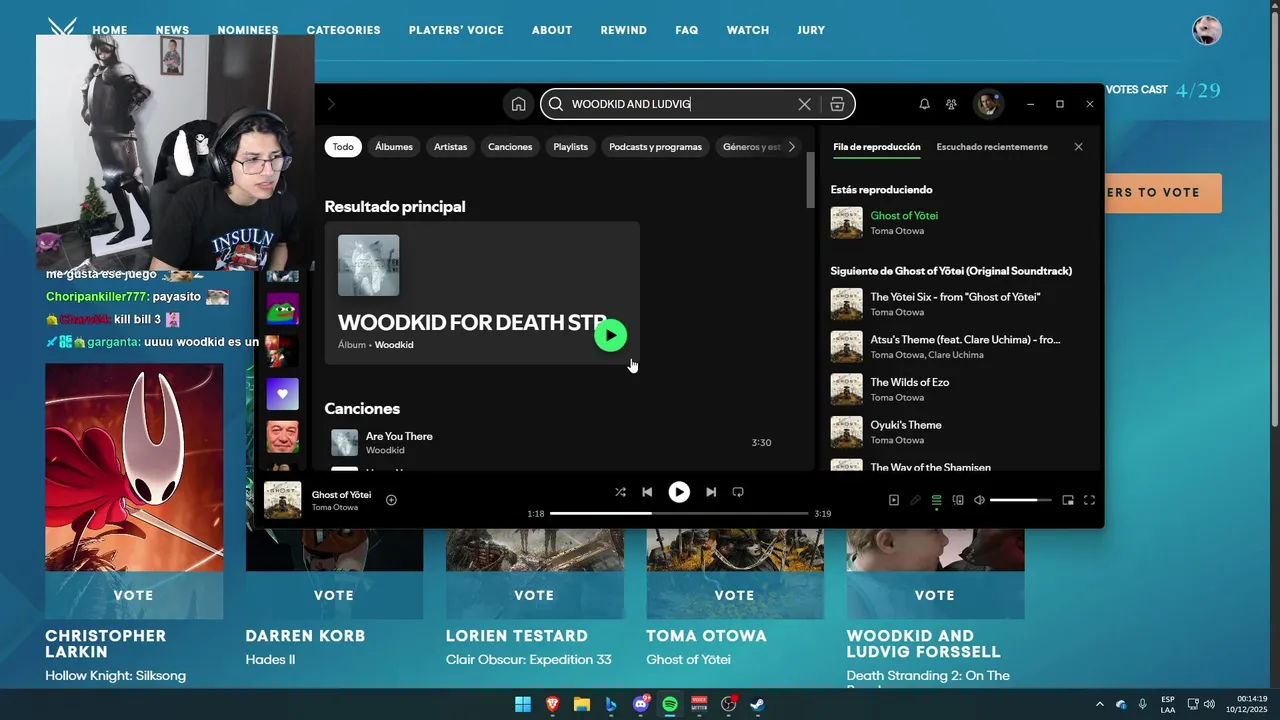
Task: Adjust the Spotify volume slider
Action: (x=1020, y=500)
